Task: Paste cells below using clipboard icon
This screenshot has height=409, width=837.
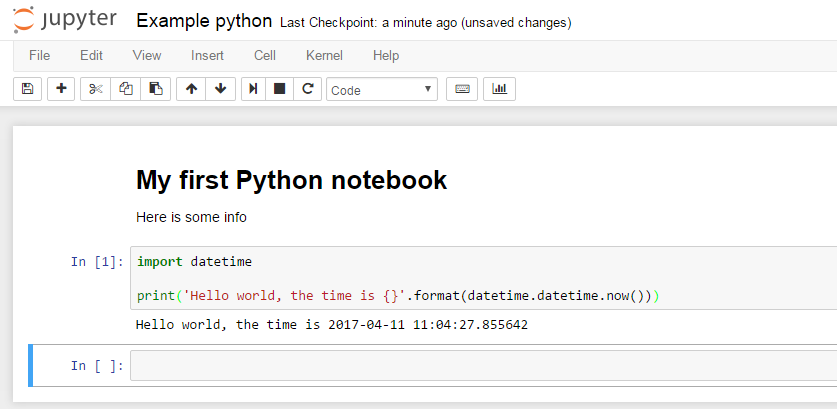Action: click(x=155, y=89)
